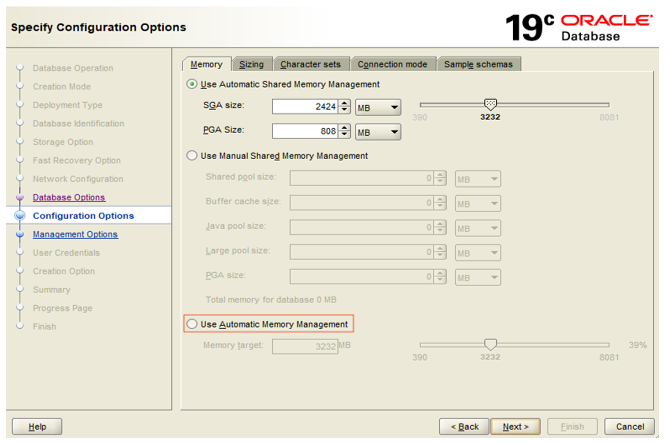Click the Creation Option step
664x443 pixels.
[x=64, y=271]
